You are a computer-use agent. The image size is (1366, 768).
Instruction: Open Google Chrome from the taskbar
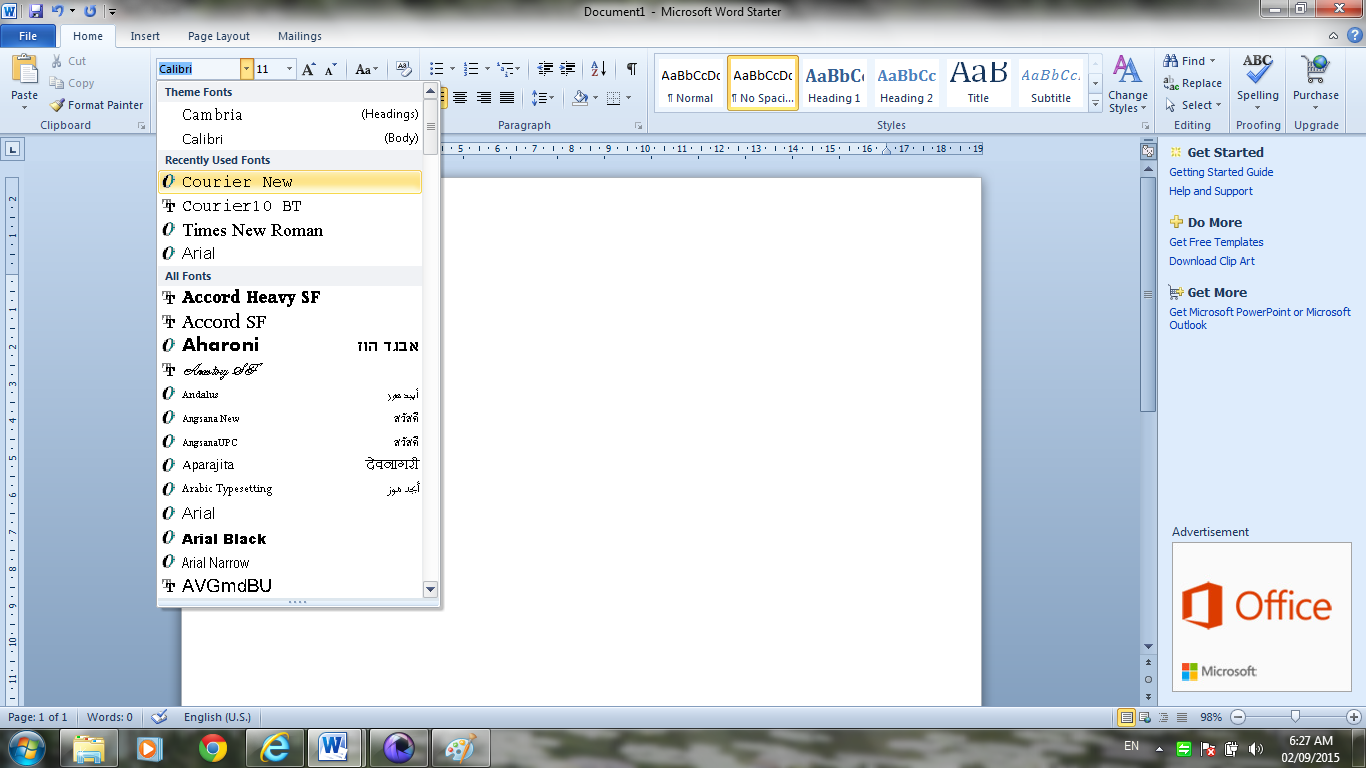(212, 747)
